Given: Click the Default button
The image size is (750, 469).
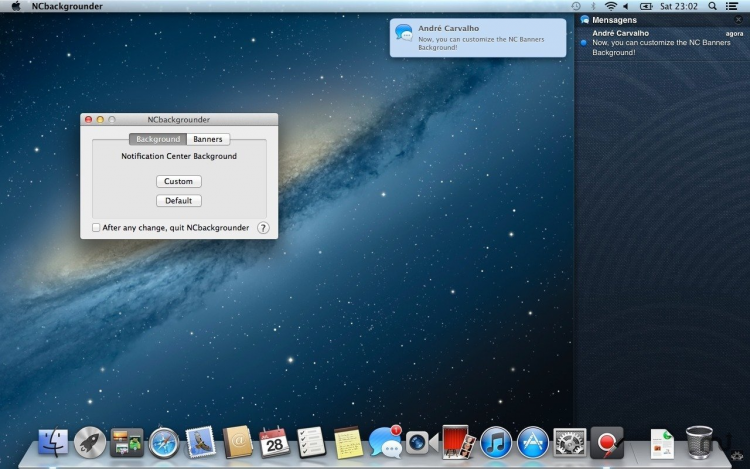Looking at the screenshot, I should click(x=178, y=201).
